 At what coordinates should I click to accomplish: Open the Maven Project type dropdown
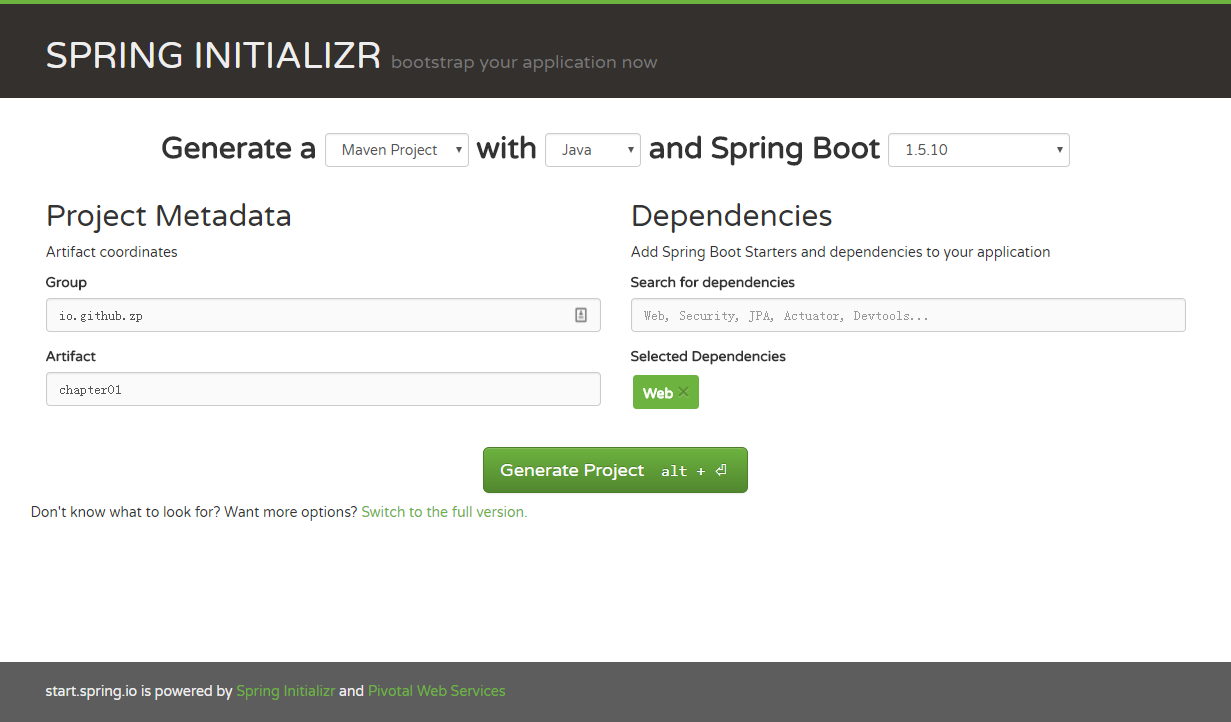click(x=397, y=150)
